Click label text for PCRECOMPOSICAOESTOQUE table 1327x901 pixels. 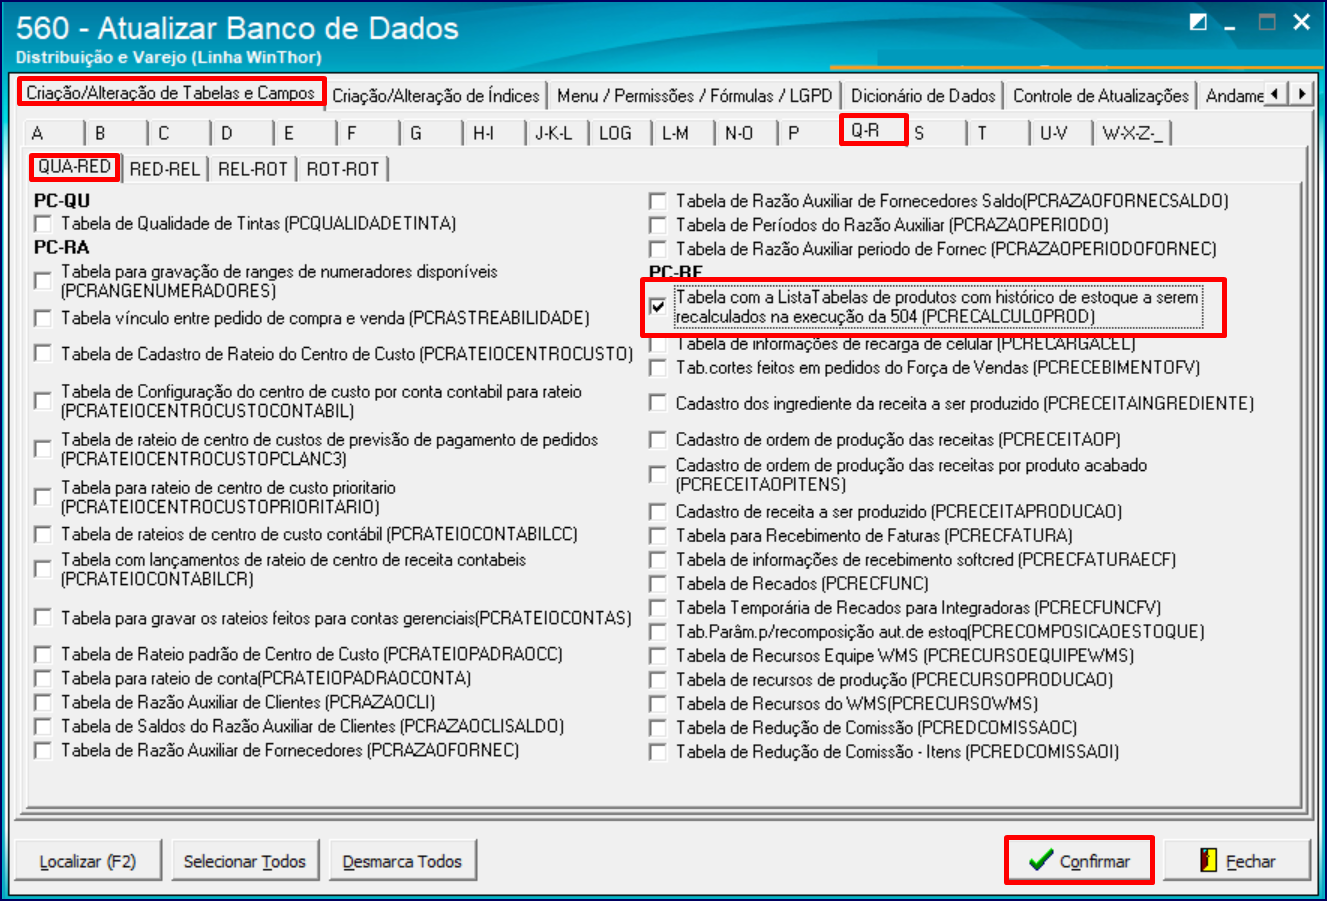click(x=940, y=632)
